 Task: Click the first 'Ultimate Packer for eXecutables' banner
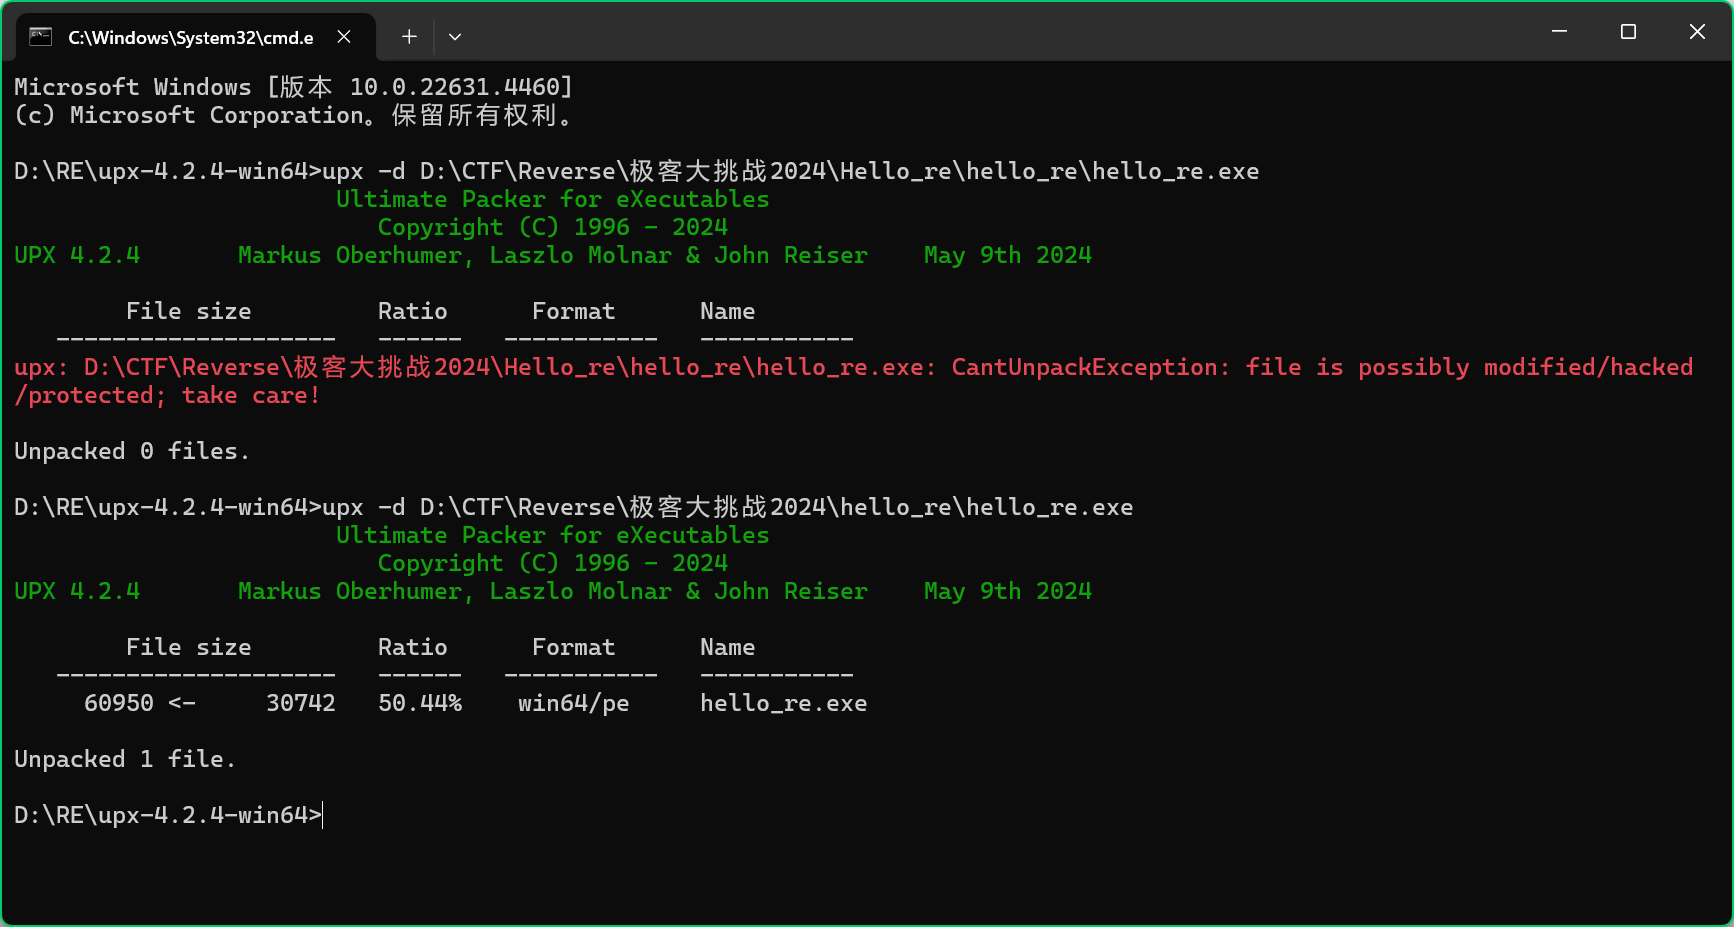552,199
